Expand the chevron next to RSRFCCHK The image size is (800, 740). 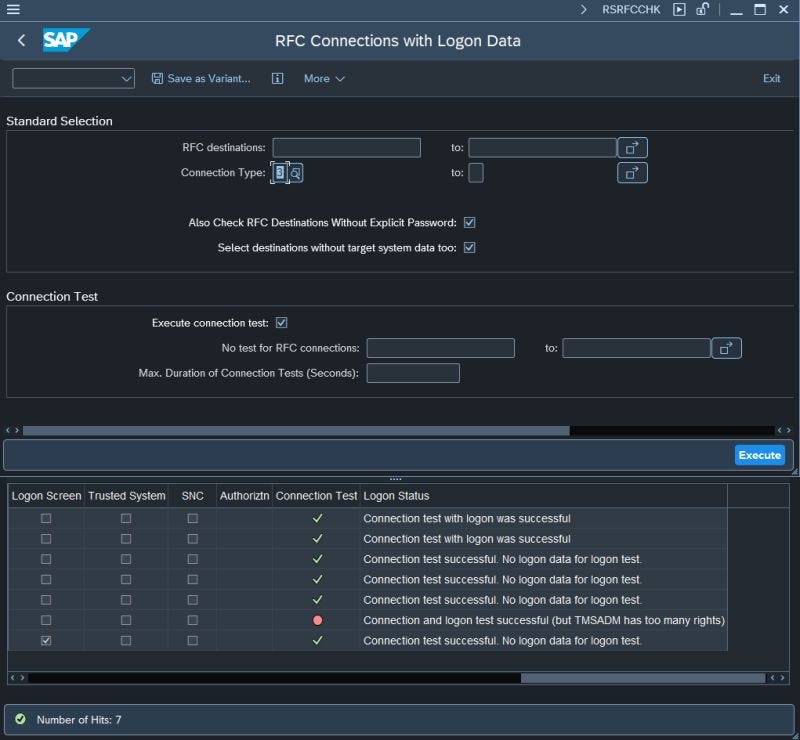583,10
